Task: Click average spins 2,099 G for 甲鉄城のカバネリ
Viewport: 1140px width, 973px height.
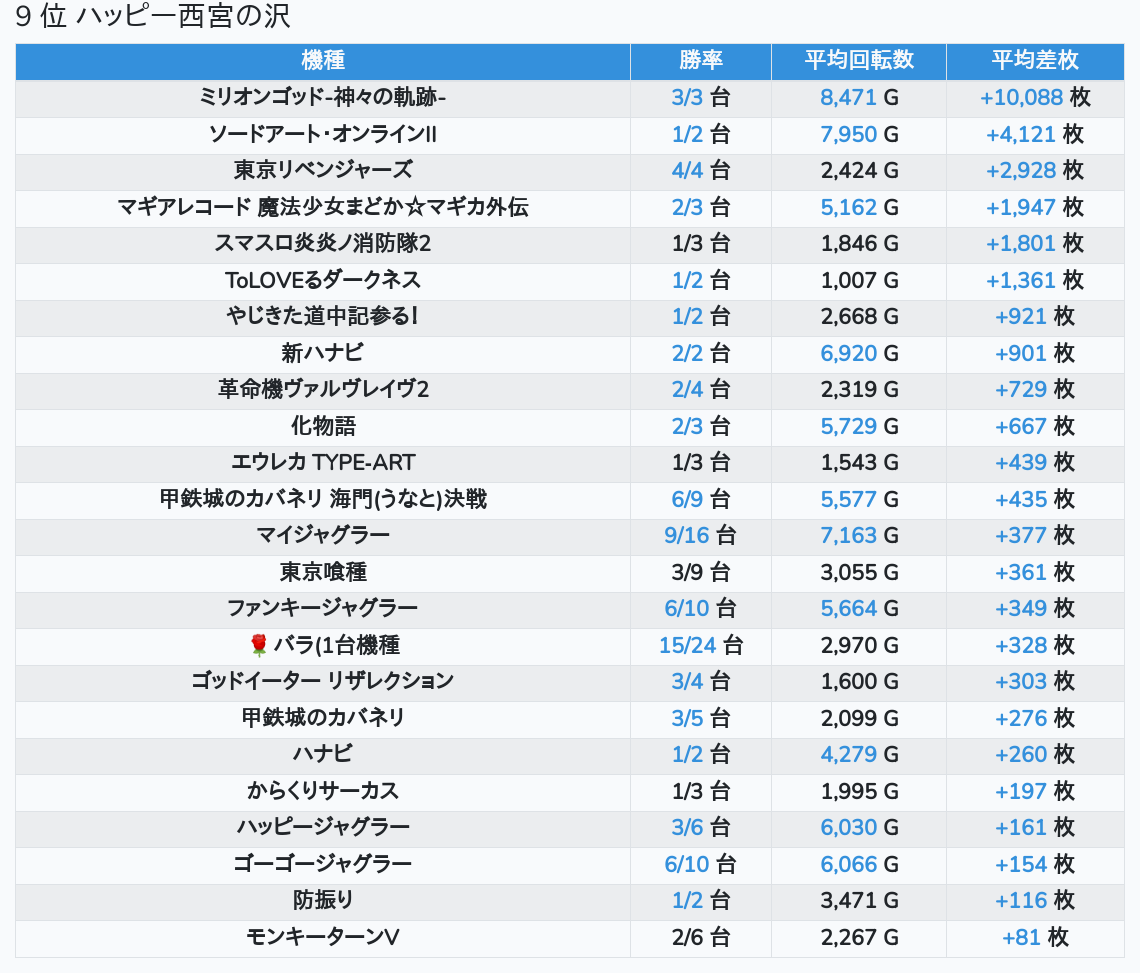Action: click(859, 718)
